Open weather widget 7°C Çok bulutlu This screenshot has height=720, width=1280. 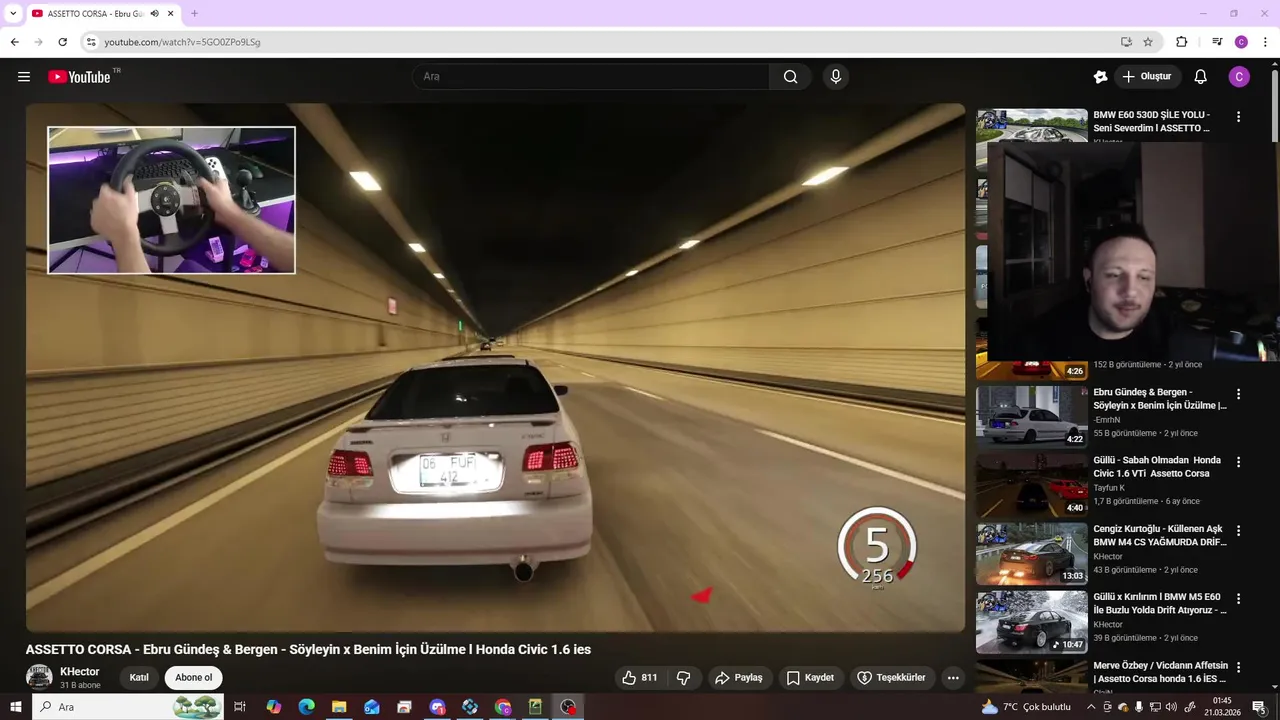pyautogui.click(x=1026, y=707)
